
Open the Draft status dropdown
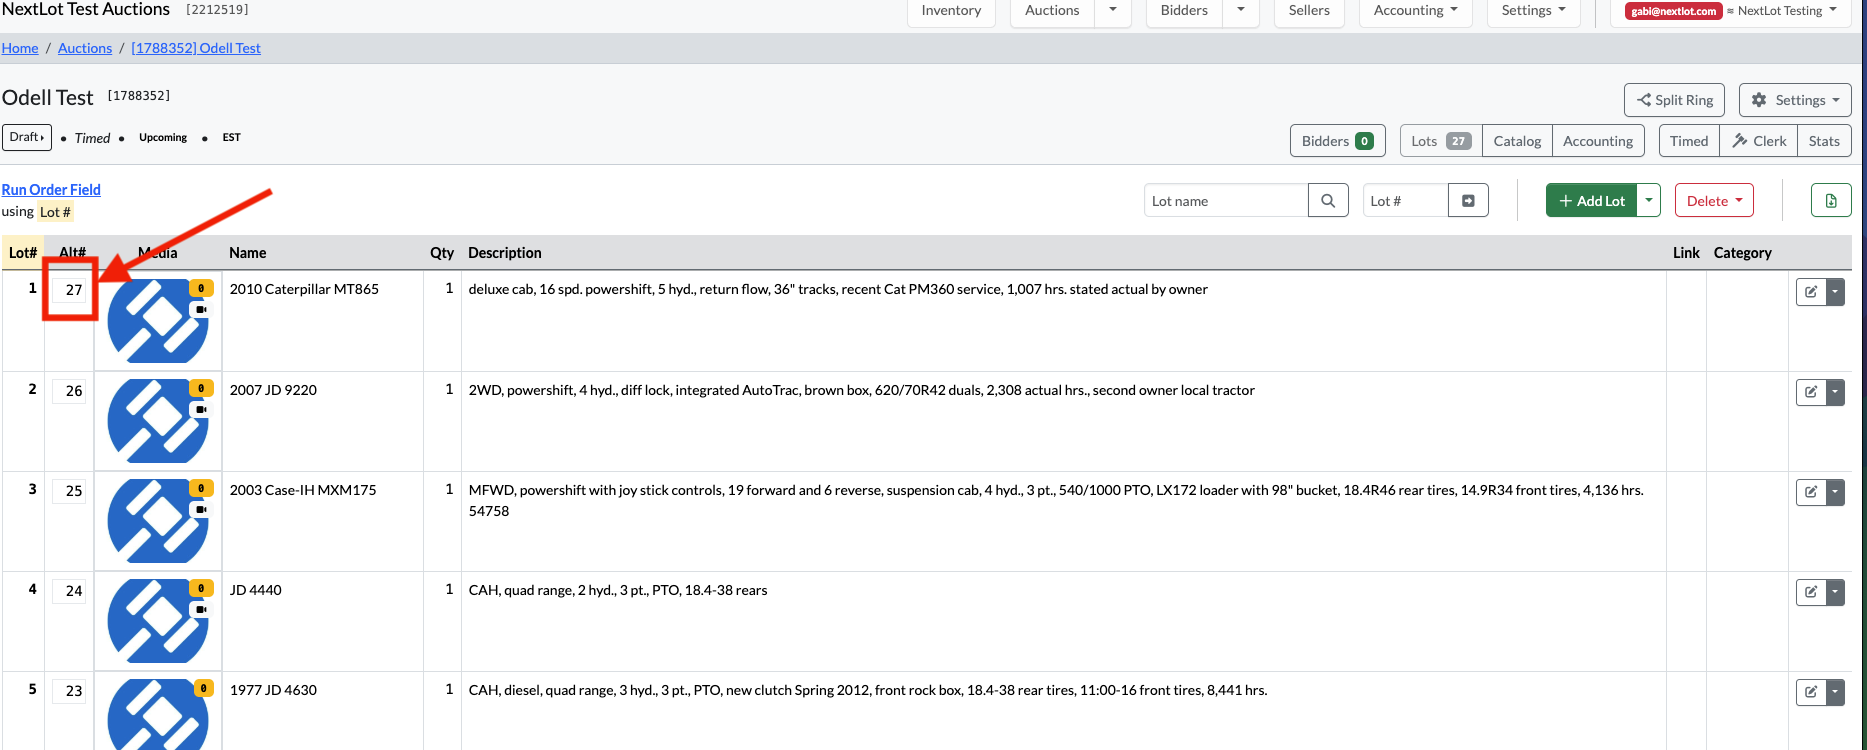[27, 137]
